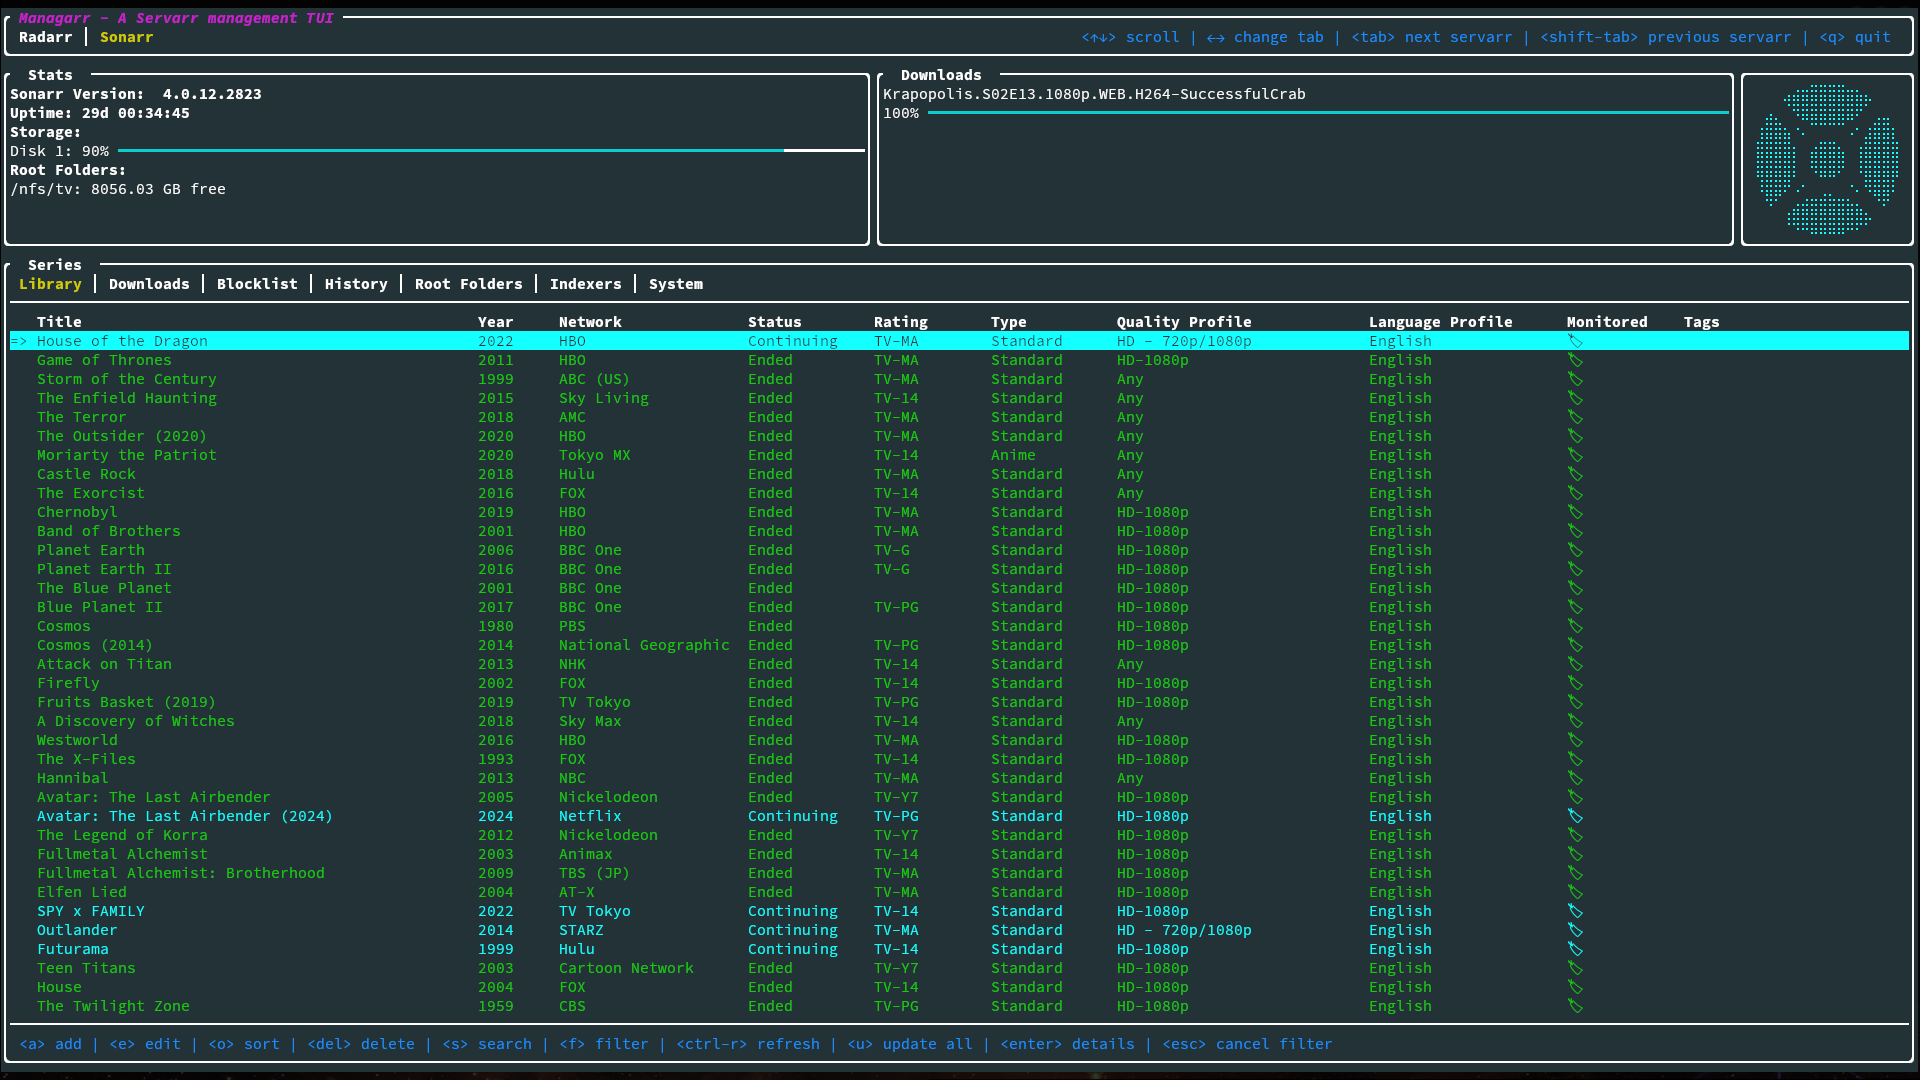Screen dimensions: 1920x1080
Task: Toggle monitoring for Game of Thrones
Action: point(1576,360)
